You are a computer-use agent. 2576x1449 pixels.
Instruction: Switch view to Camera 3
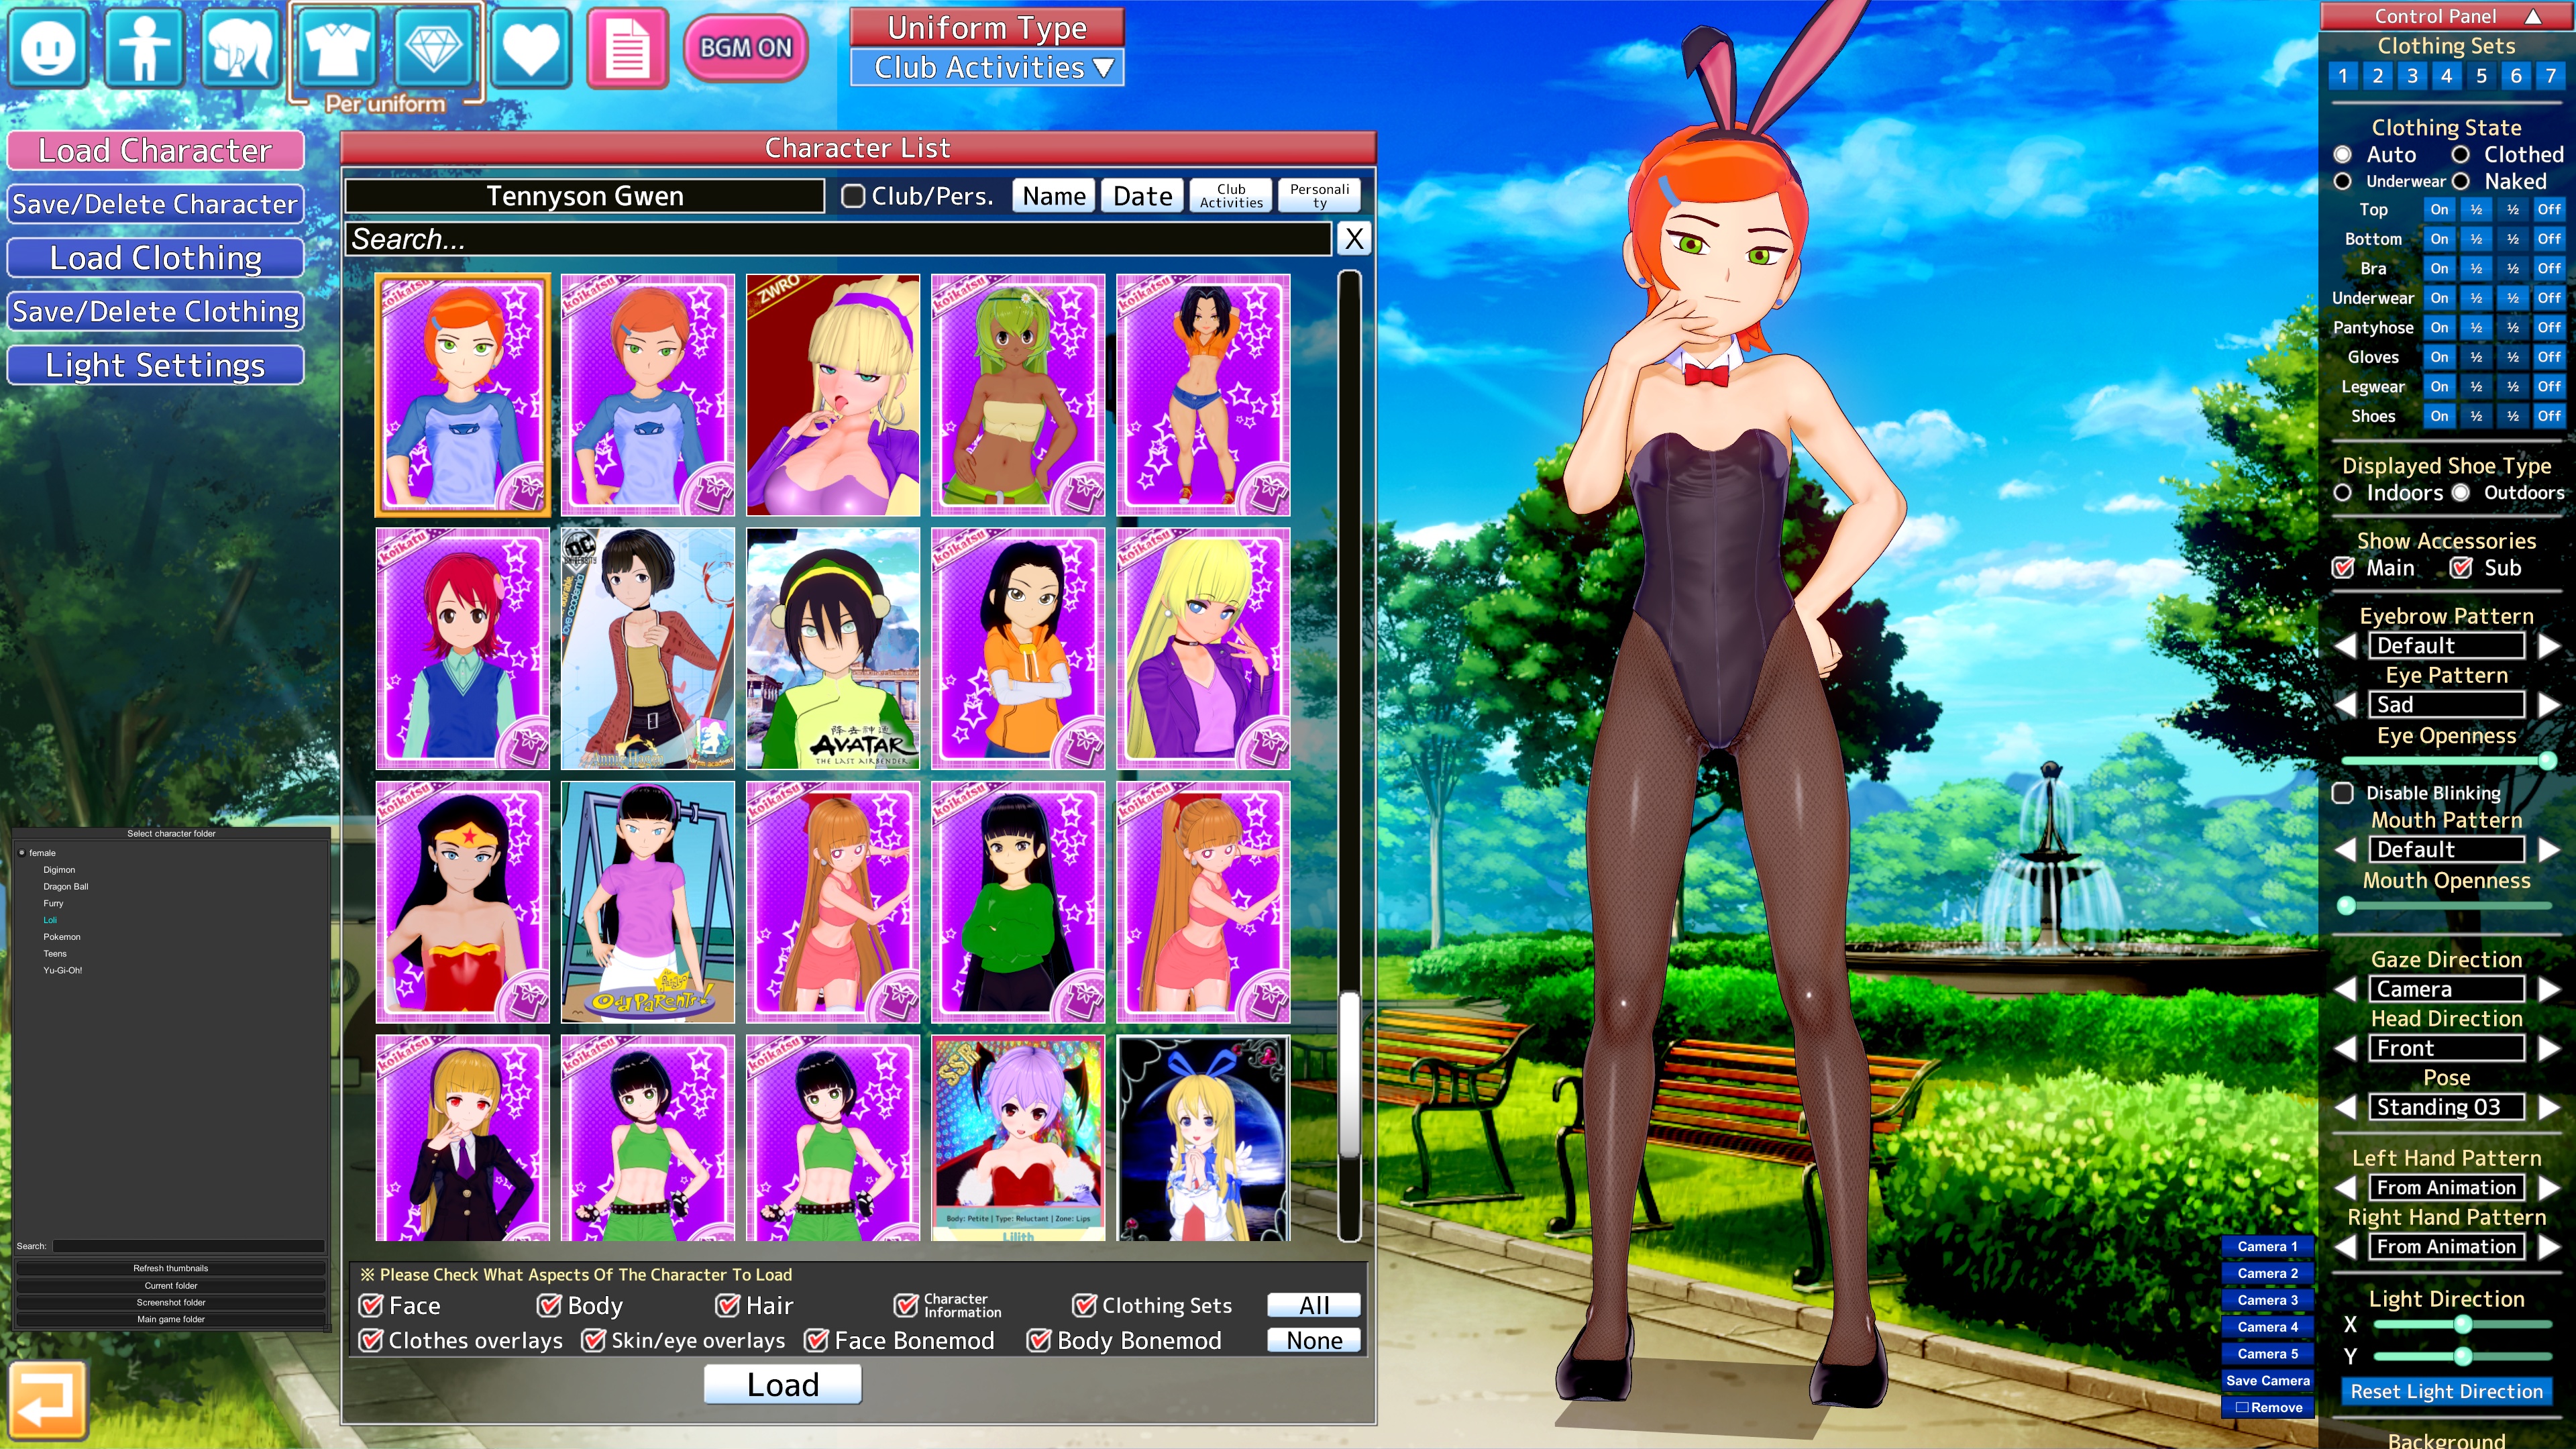coord(2267,1300)
